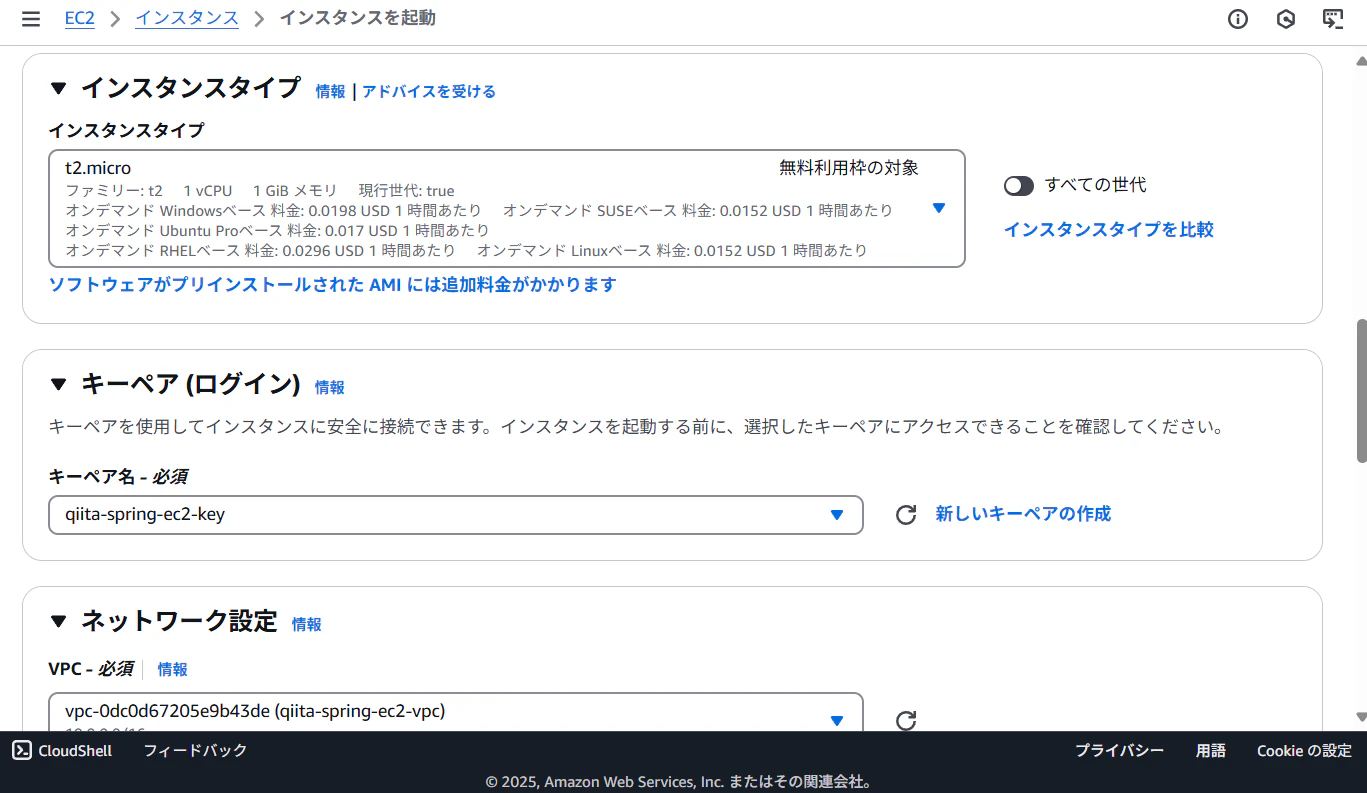Click the Amazon Web Services copyright text
The image size is (1367, 793).
(678, 782)
